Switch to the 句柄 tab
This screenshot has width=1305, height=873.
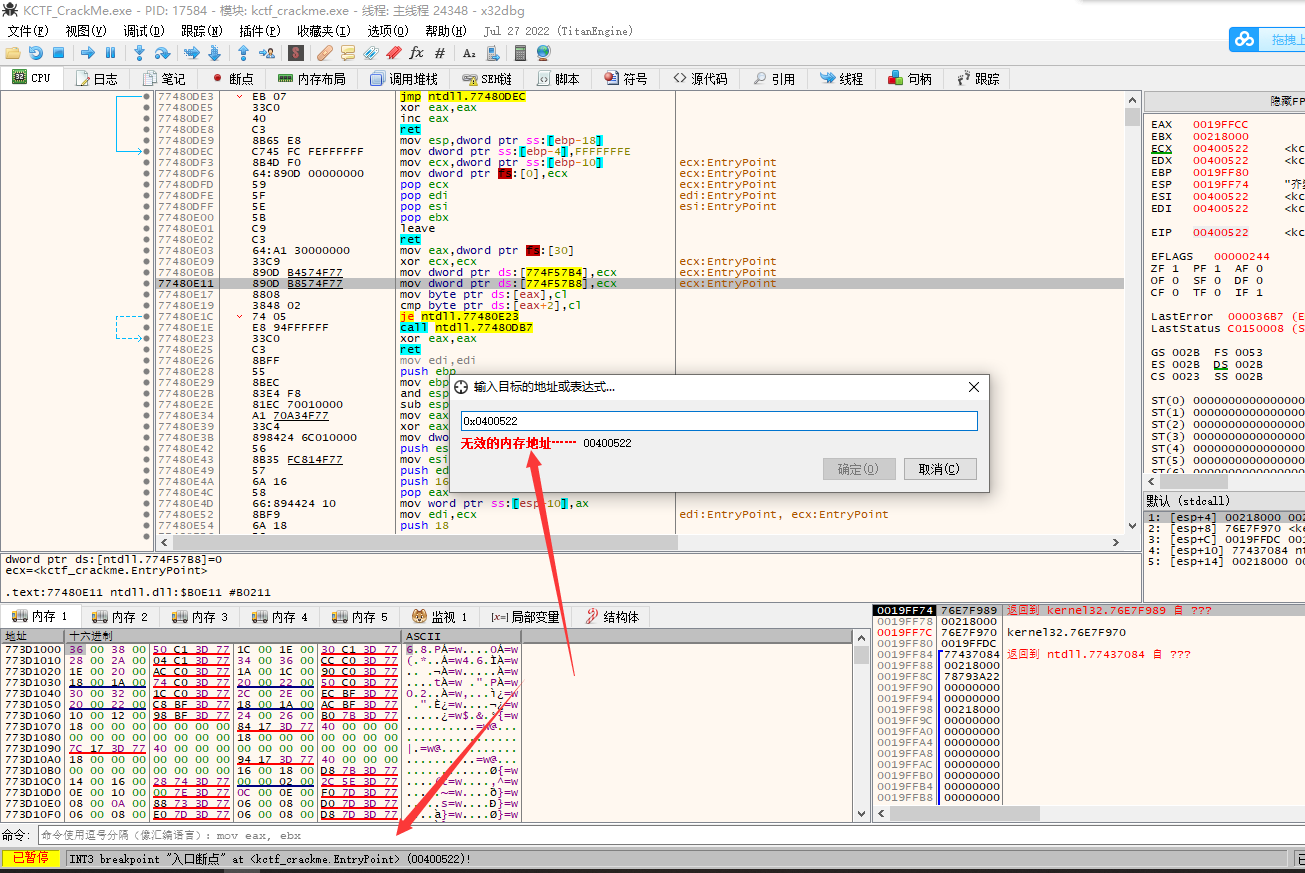tap(909, 78)
